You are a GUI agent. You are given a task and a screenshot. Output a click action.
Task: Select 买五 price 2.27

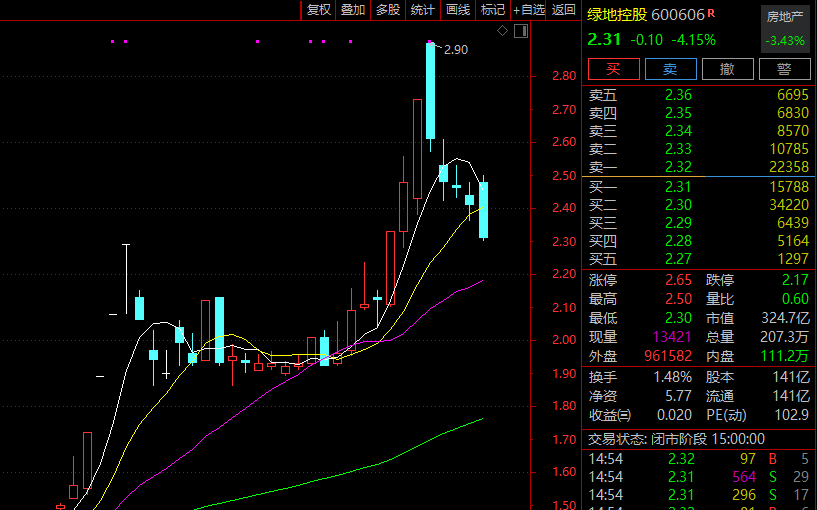click(678, 259)
